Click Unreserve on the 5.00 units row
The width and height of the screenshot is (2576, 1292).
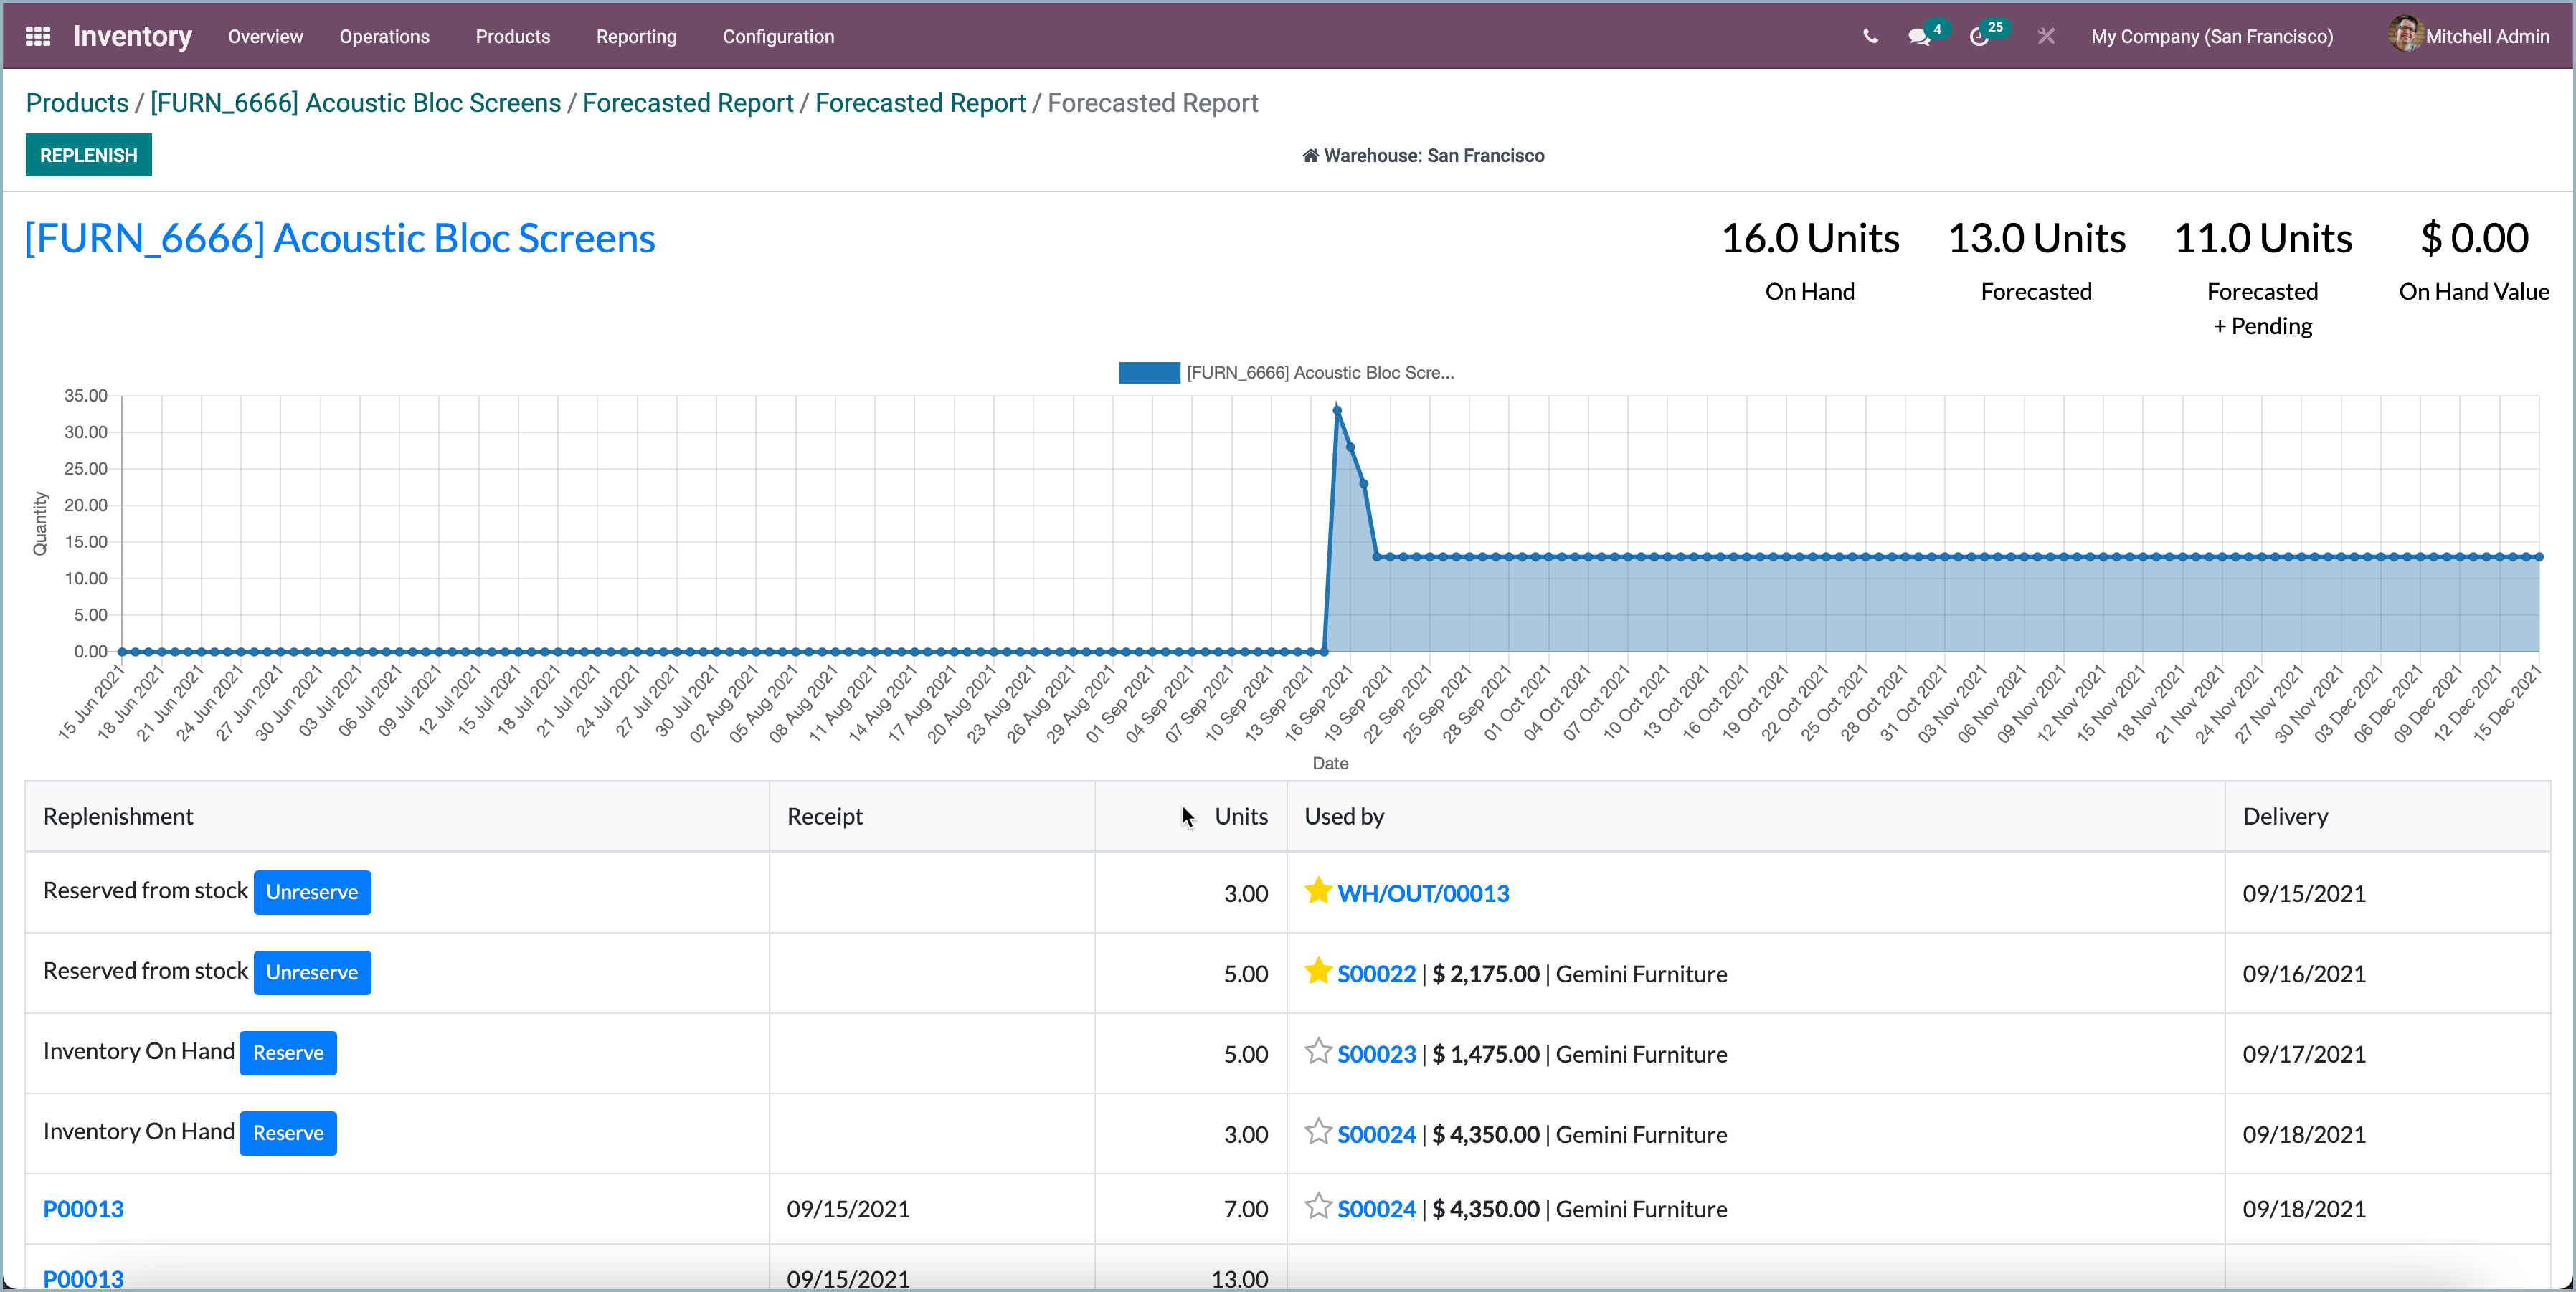click(312, 971)
